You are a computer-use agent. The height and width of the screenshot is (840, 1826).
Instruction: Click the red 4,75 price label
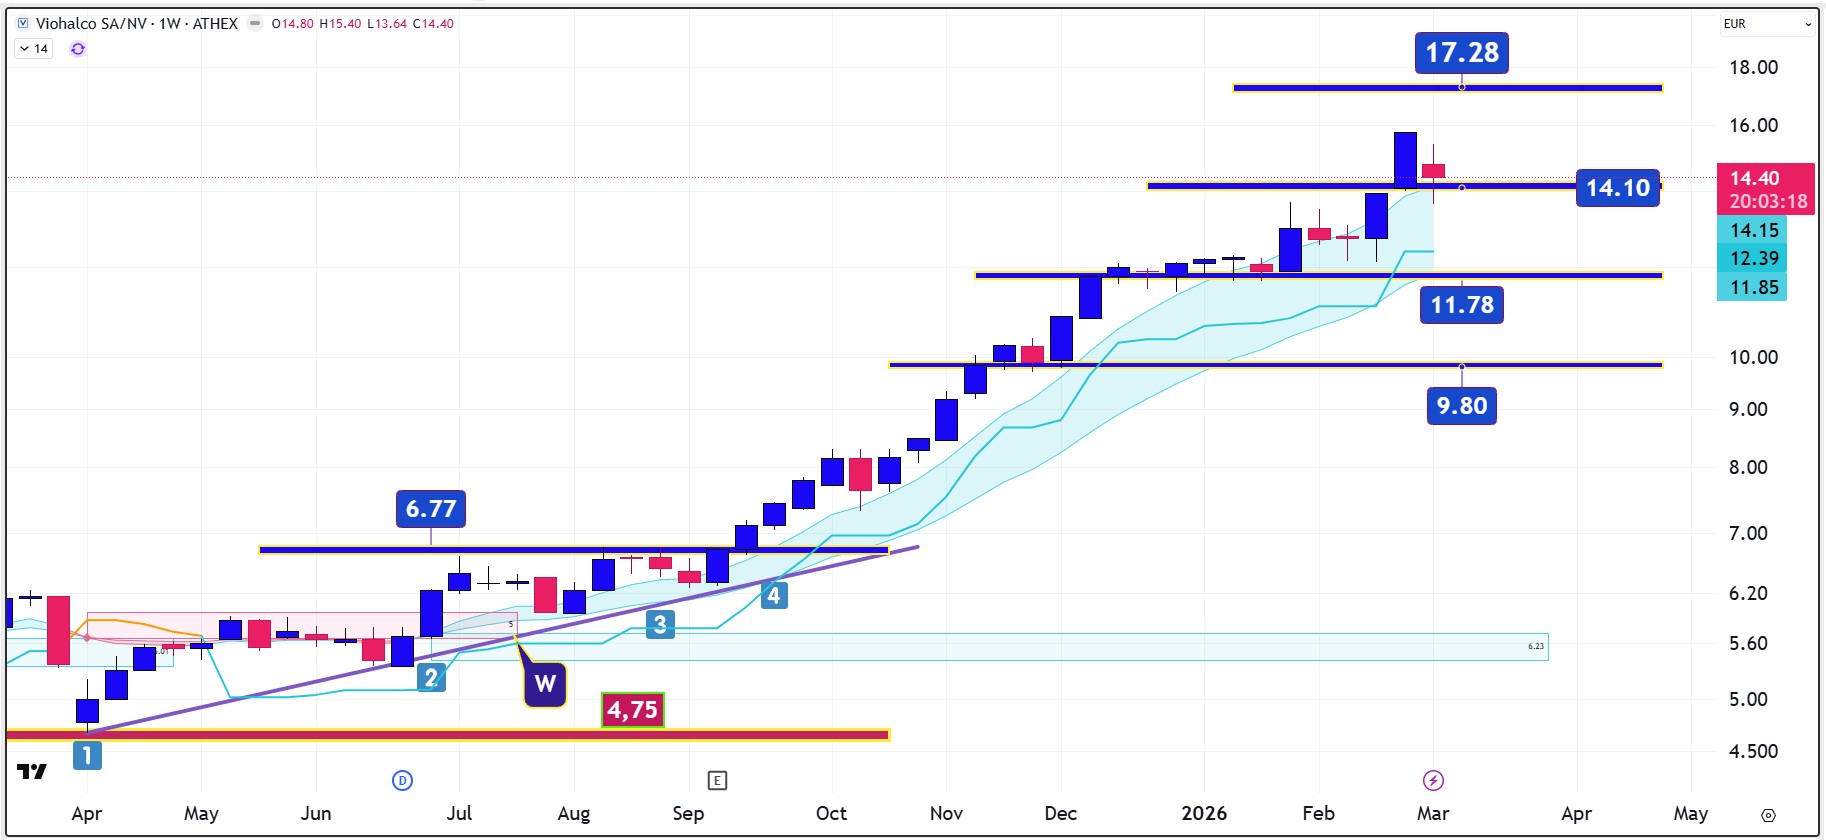[x=632, y=710]
